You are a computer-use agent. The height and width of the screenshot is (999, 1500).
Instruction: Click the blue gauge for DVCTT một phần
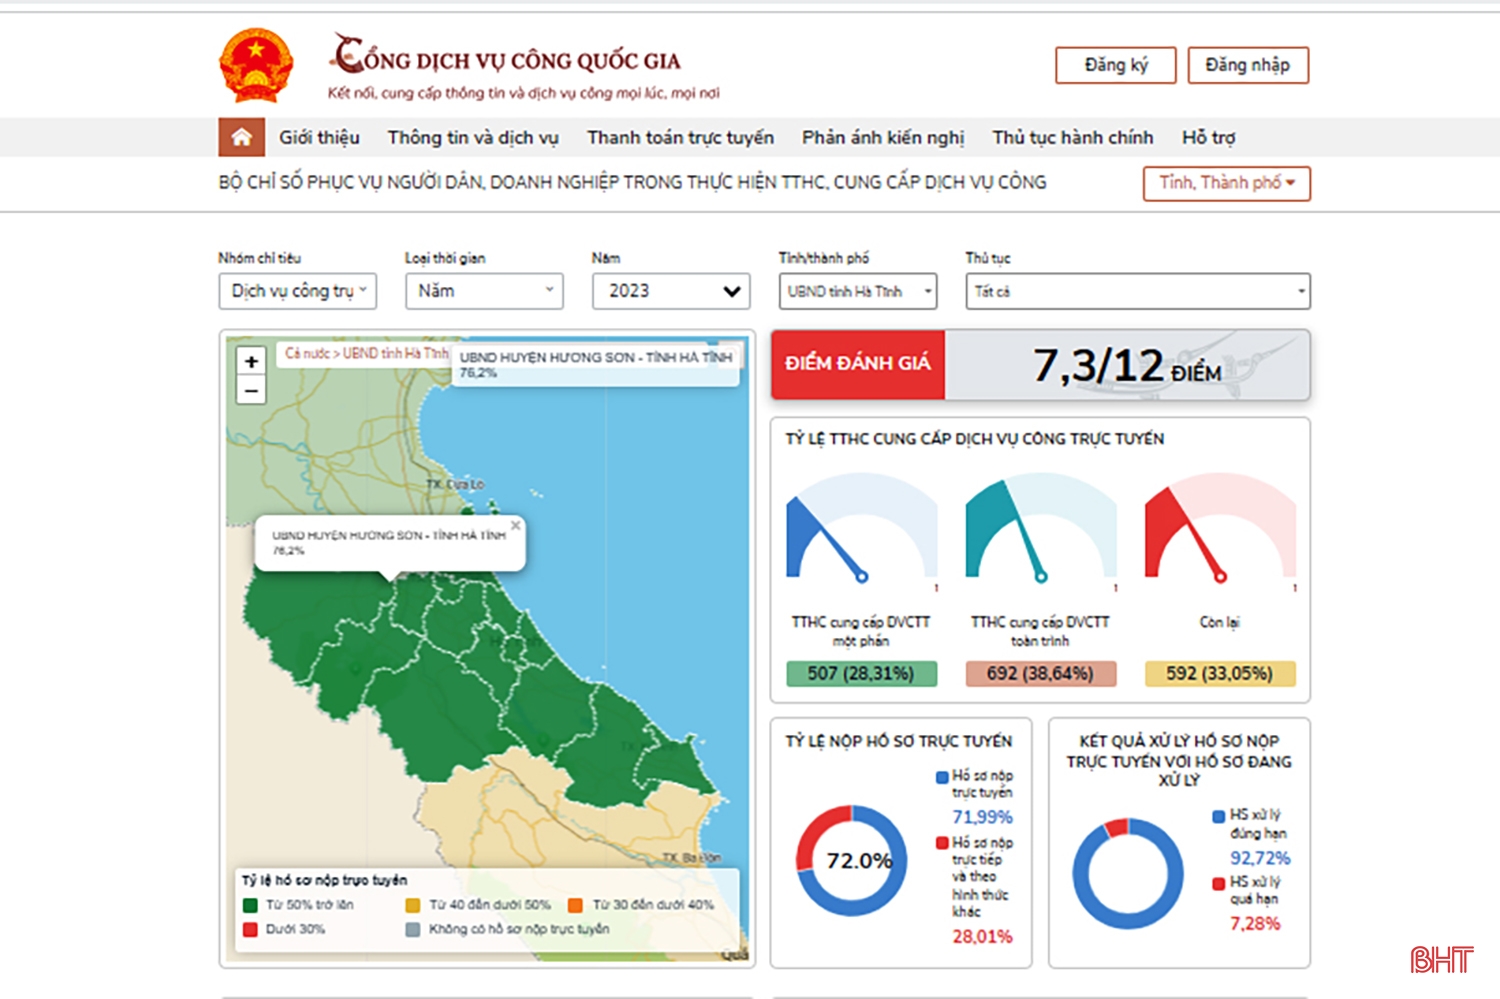pos(860,530)
